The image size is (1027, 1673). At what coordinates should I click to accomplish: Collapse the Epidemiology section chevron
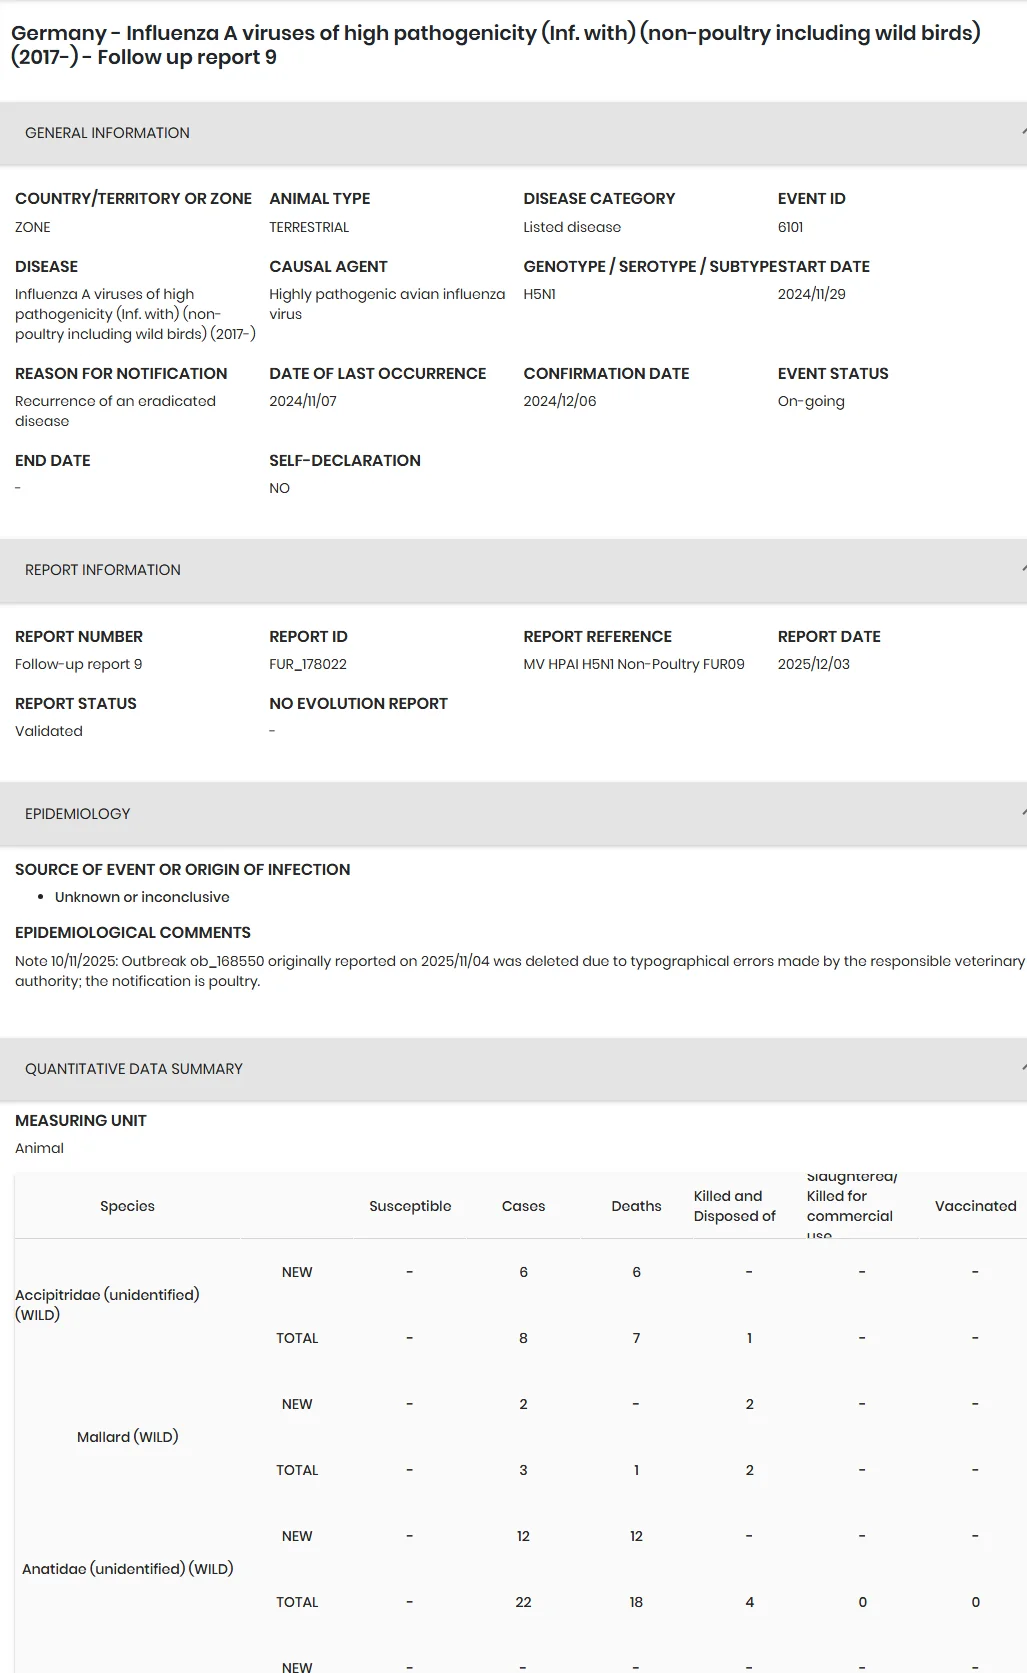point(1023,813)
